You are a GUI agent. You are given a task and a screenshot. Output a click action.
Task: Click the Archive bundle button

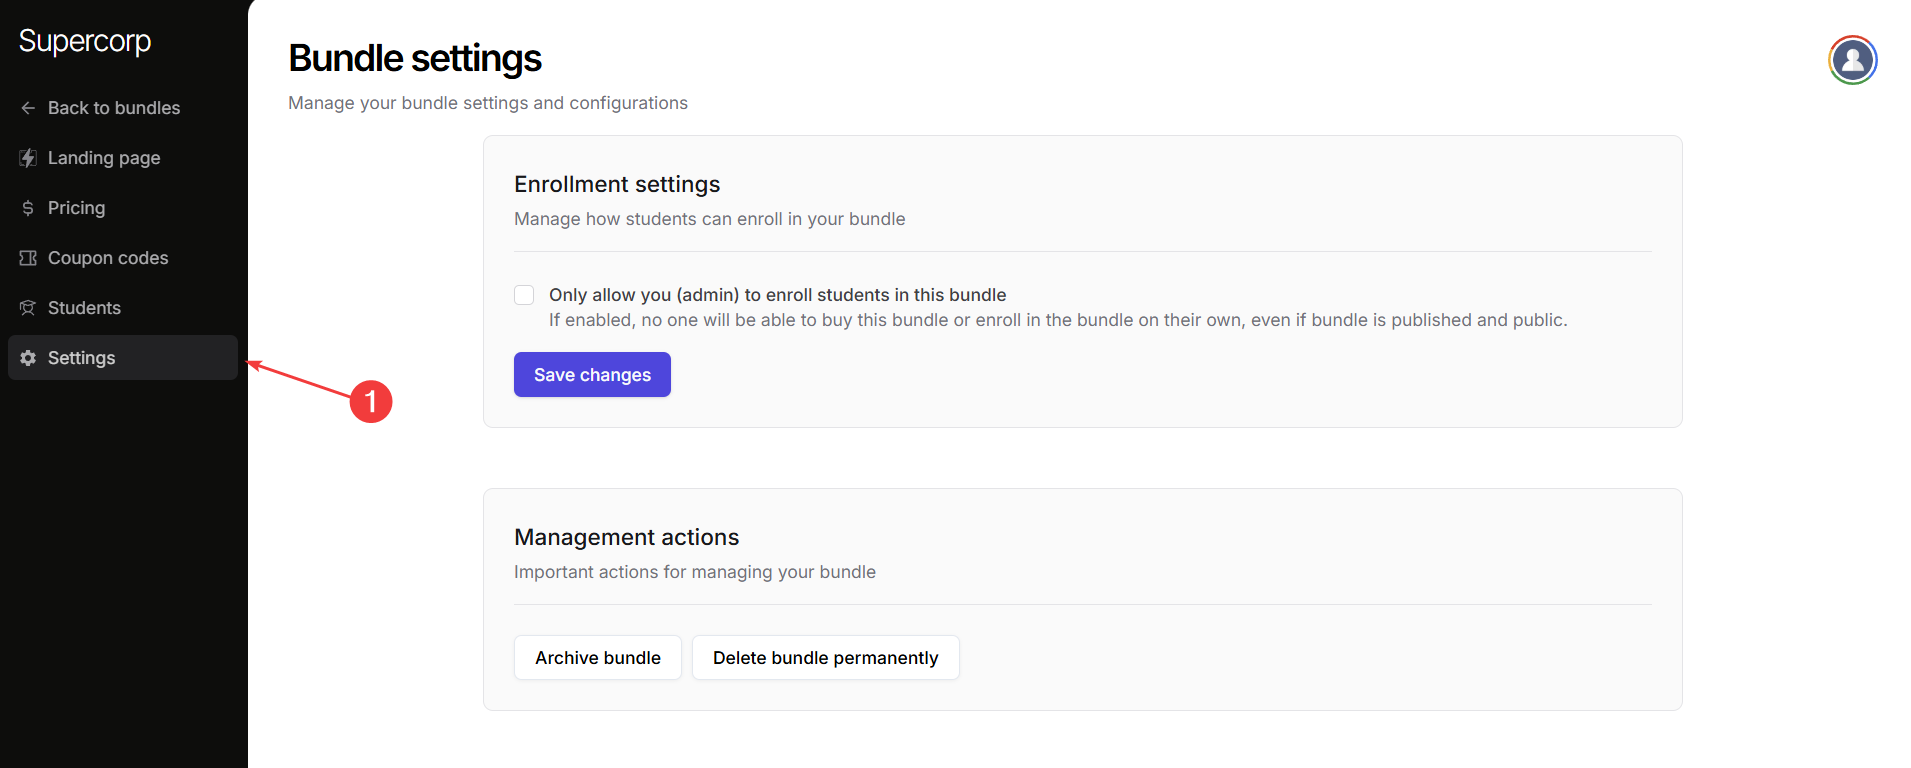click(597, 658)
